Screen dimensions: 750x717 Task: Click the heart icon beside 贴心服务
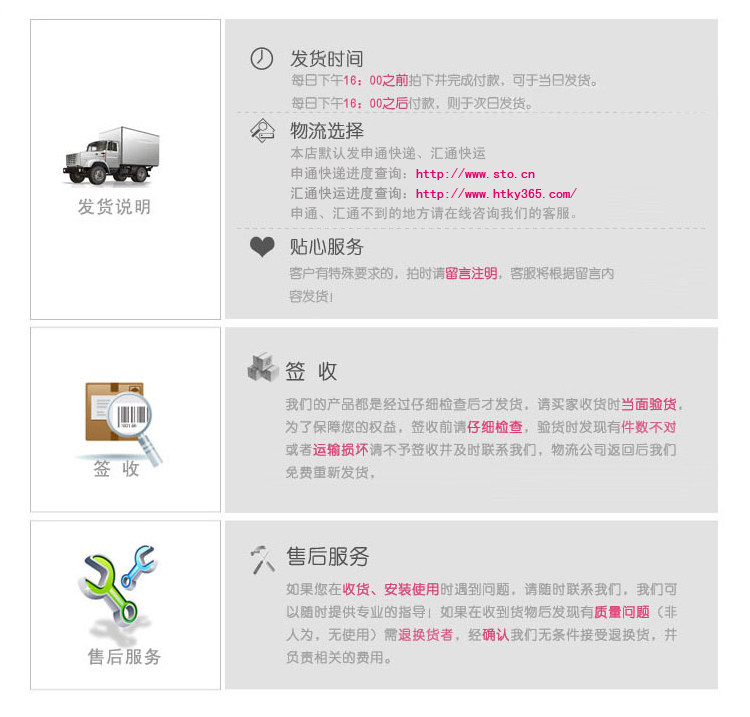tap(262, 247)
